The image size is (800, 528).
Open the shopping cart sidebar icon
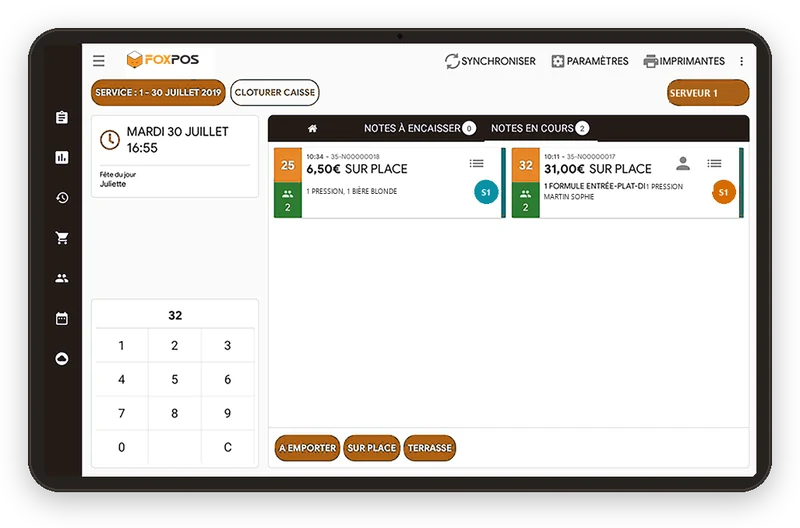[62, 238]
